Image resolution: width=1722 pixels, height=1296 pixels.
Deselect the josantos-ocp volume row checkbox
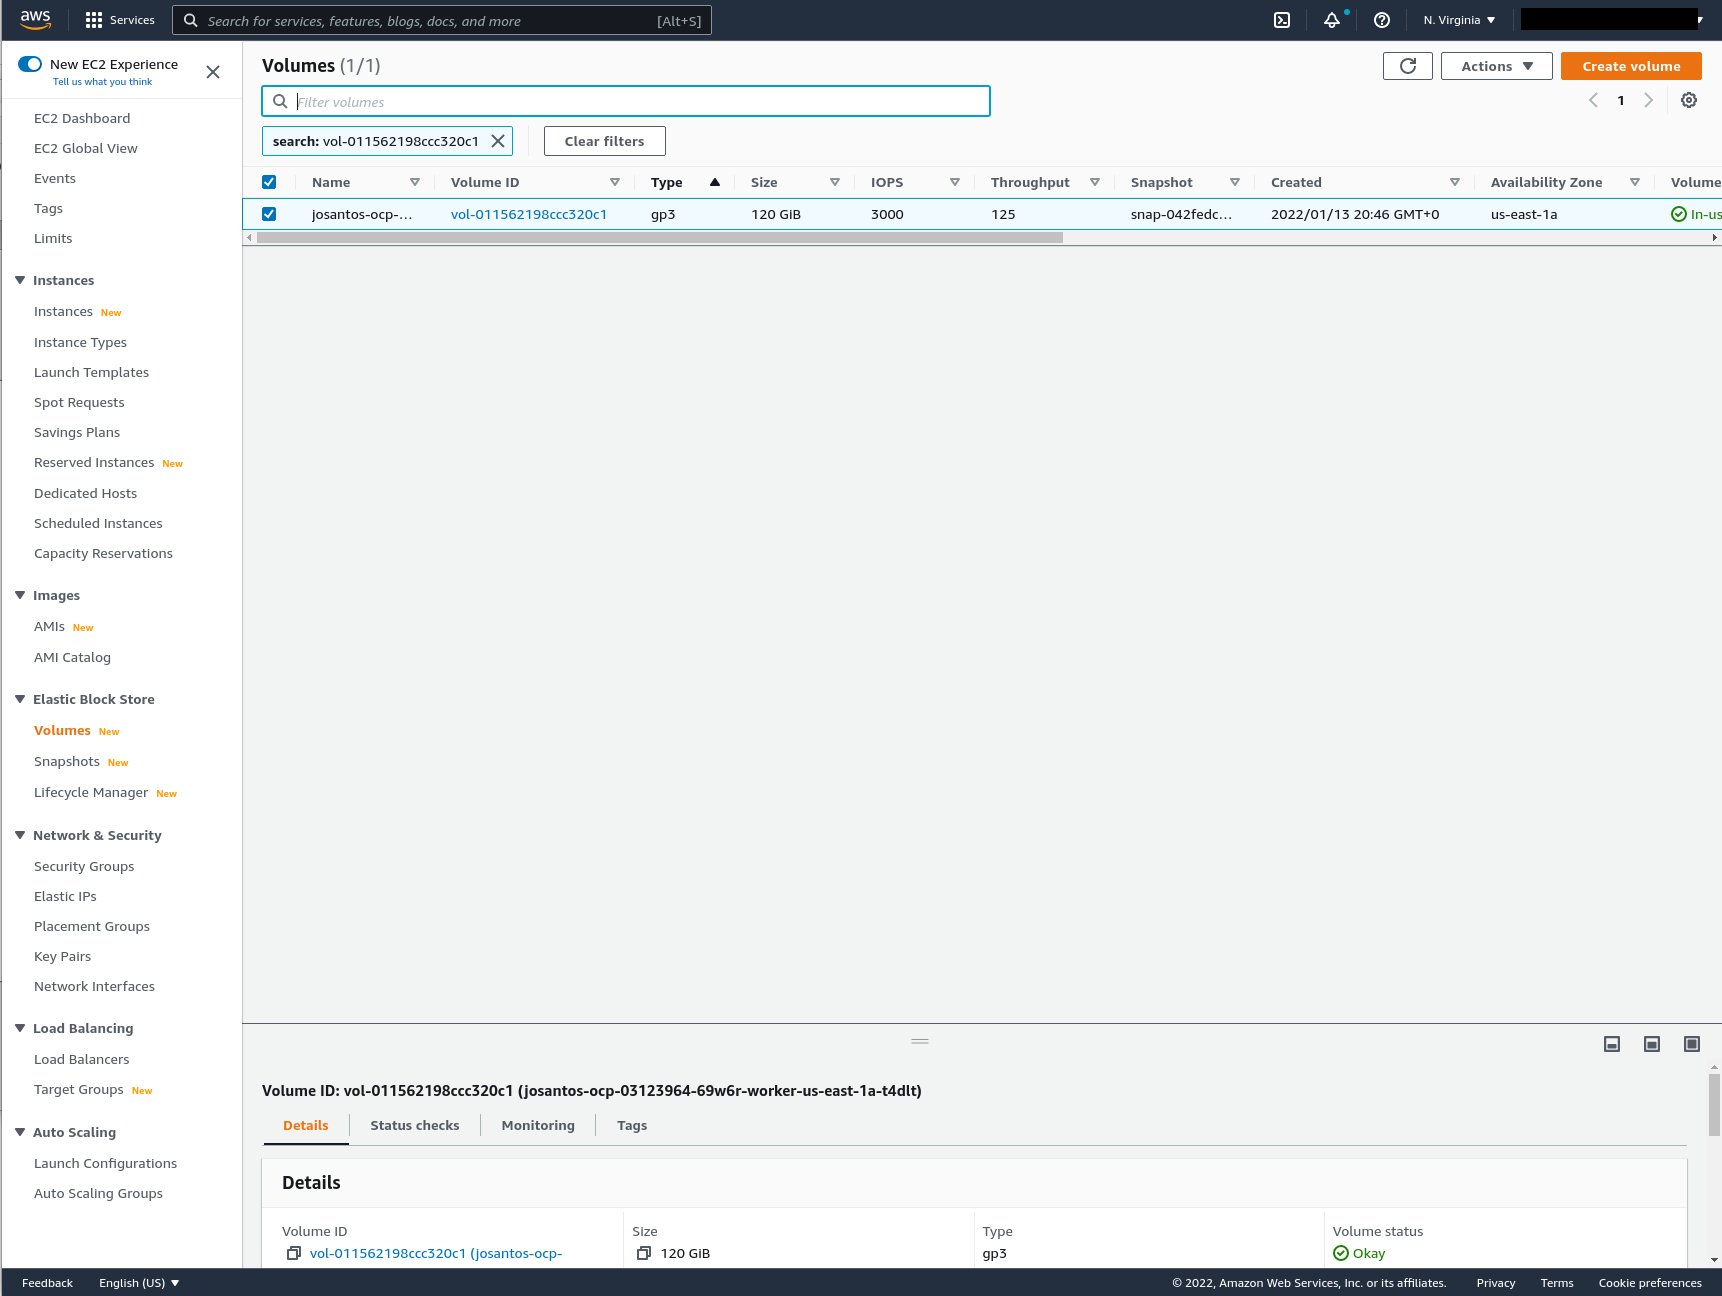click(x=269, y=213)
